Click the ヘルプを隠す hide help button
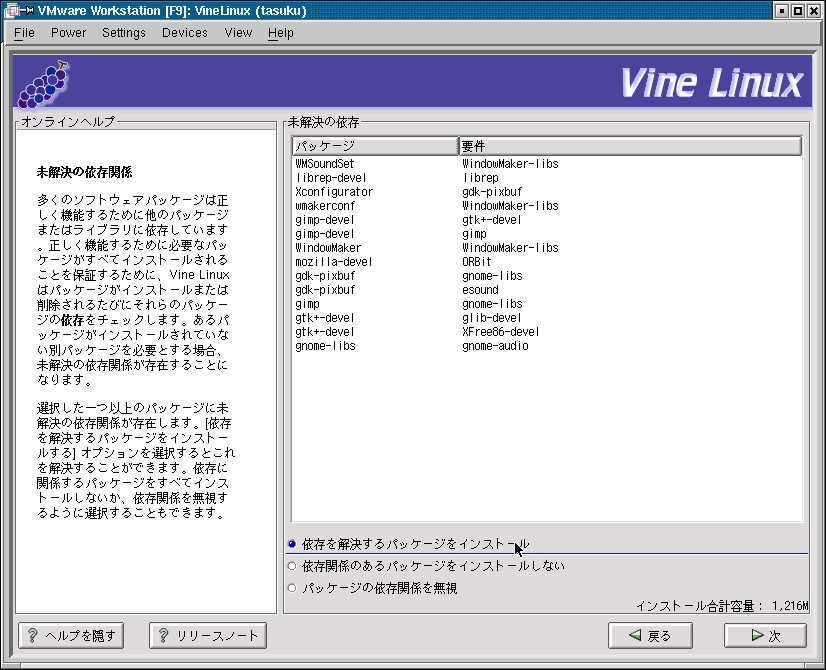Viewport: 826px width, 670px height. [x=71, y=635]
